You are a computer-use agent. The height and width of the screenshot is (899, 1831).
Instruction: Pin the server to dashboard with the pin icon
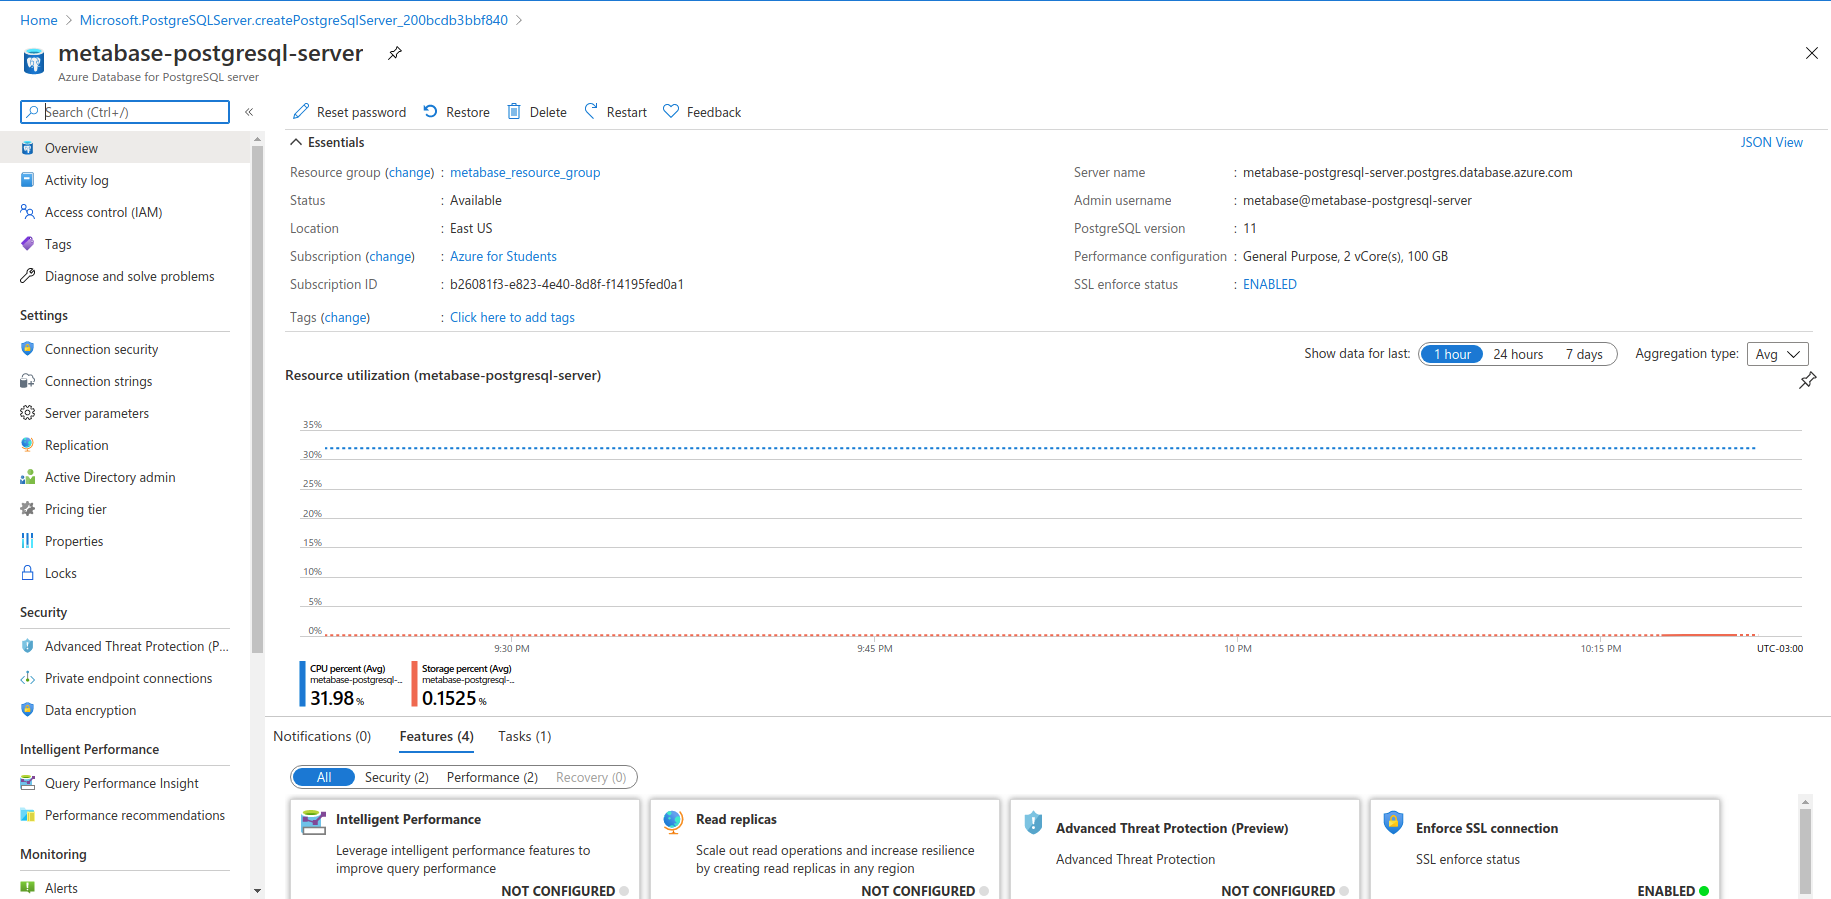point(395,53)
